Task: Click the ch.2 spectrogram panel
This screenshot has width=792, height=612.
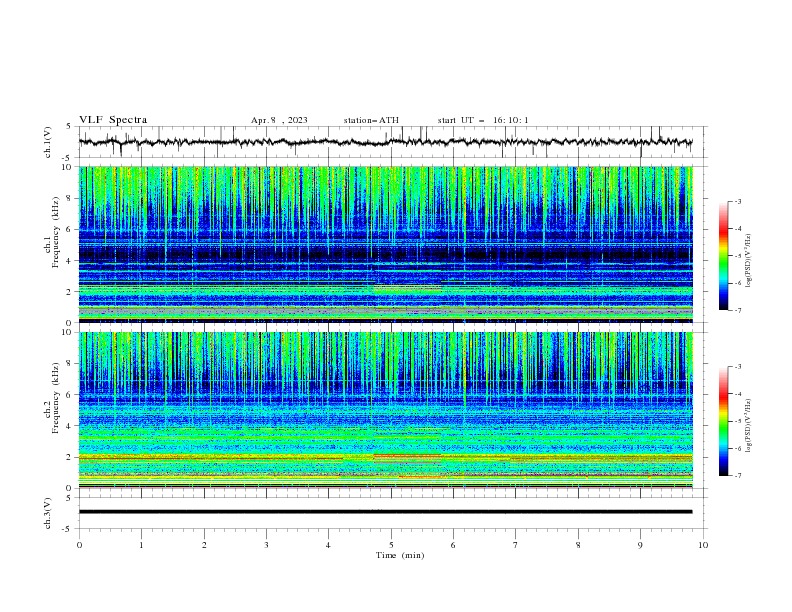Action: point(386,410)
